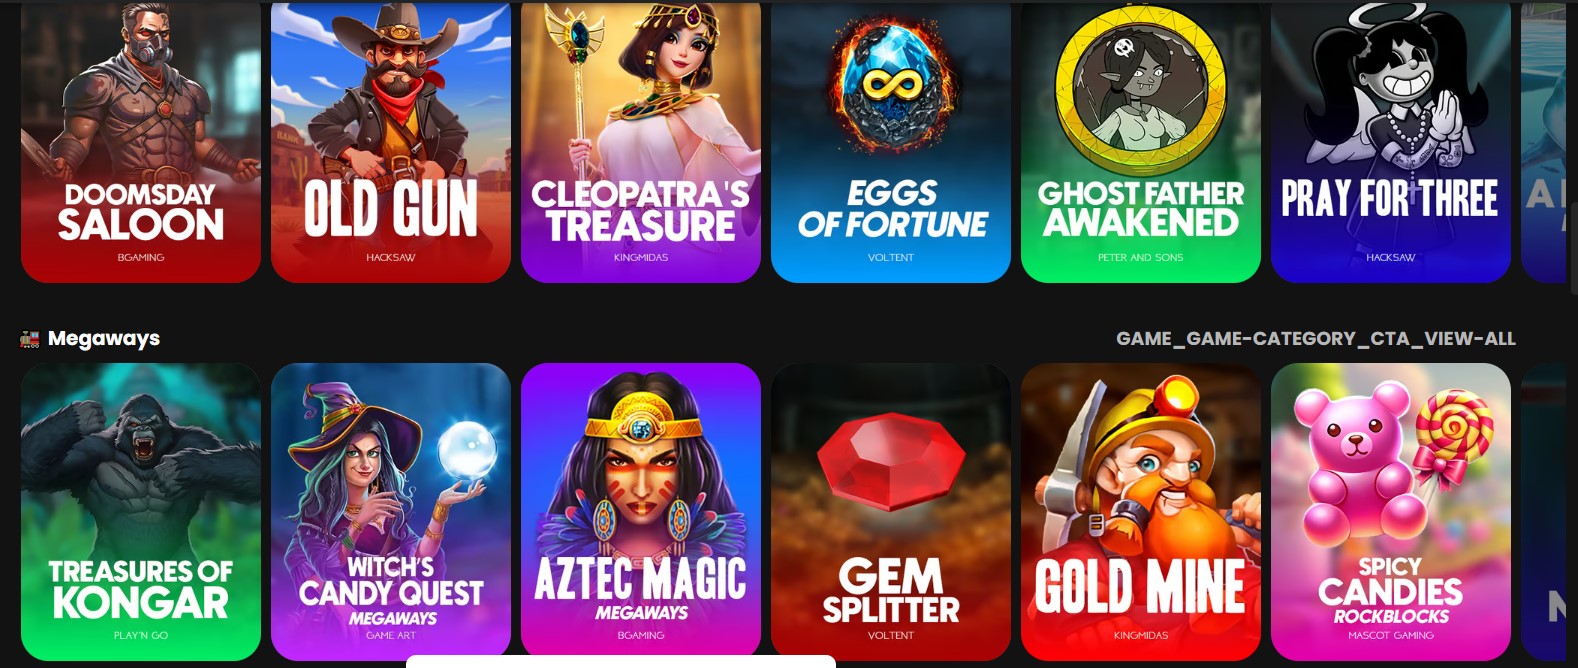Click the white bar at bottom of page

click(x=621, y=662)
